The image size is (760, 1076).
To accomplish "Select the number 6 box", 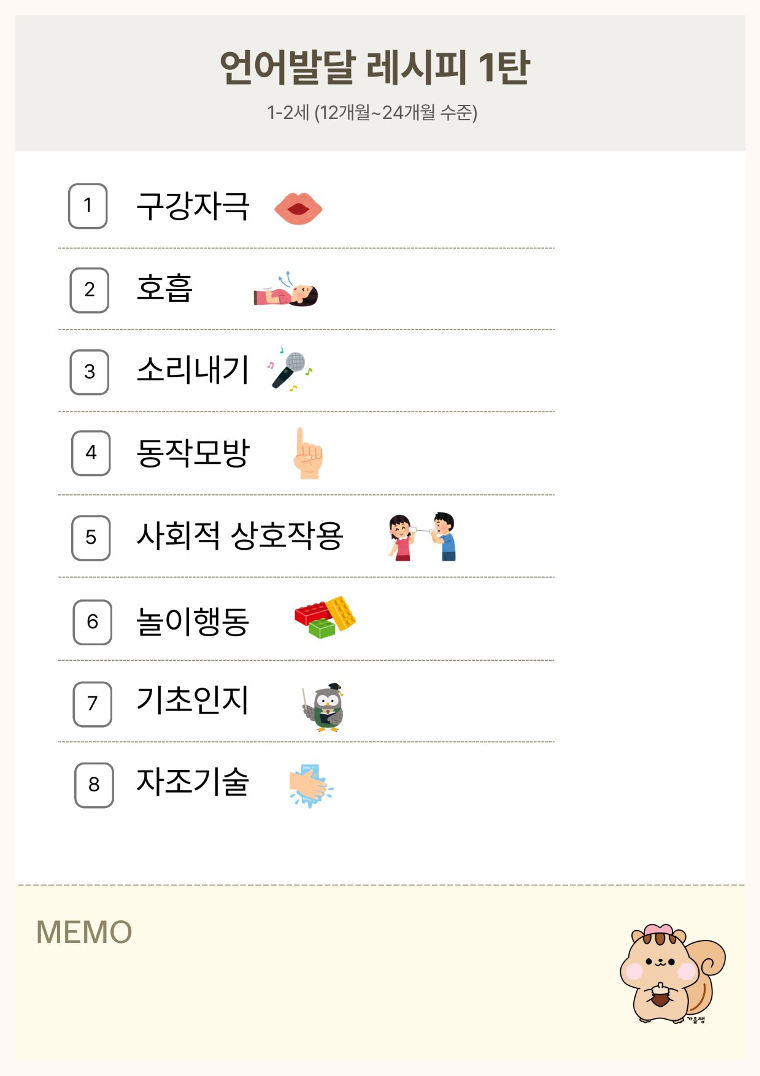I will click(92, 622).
